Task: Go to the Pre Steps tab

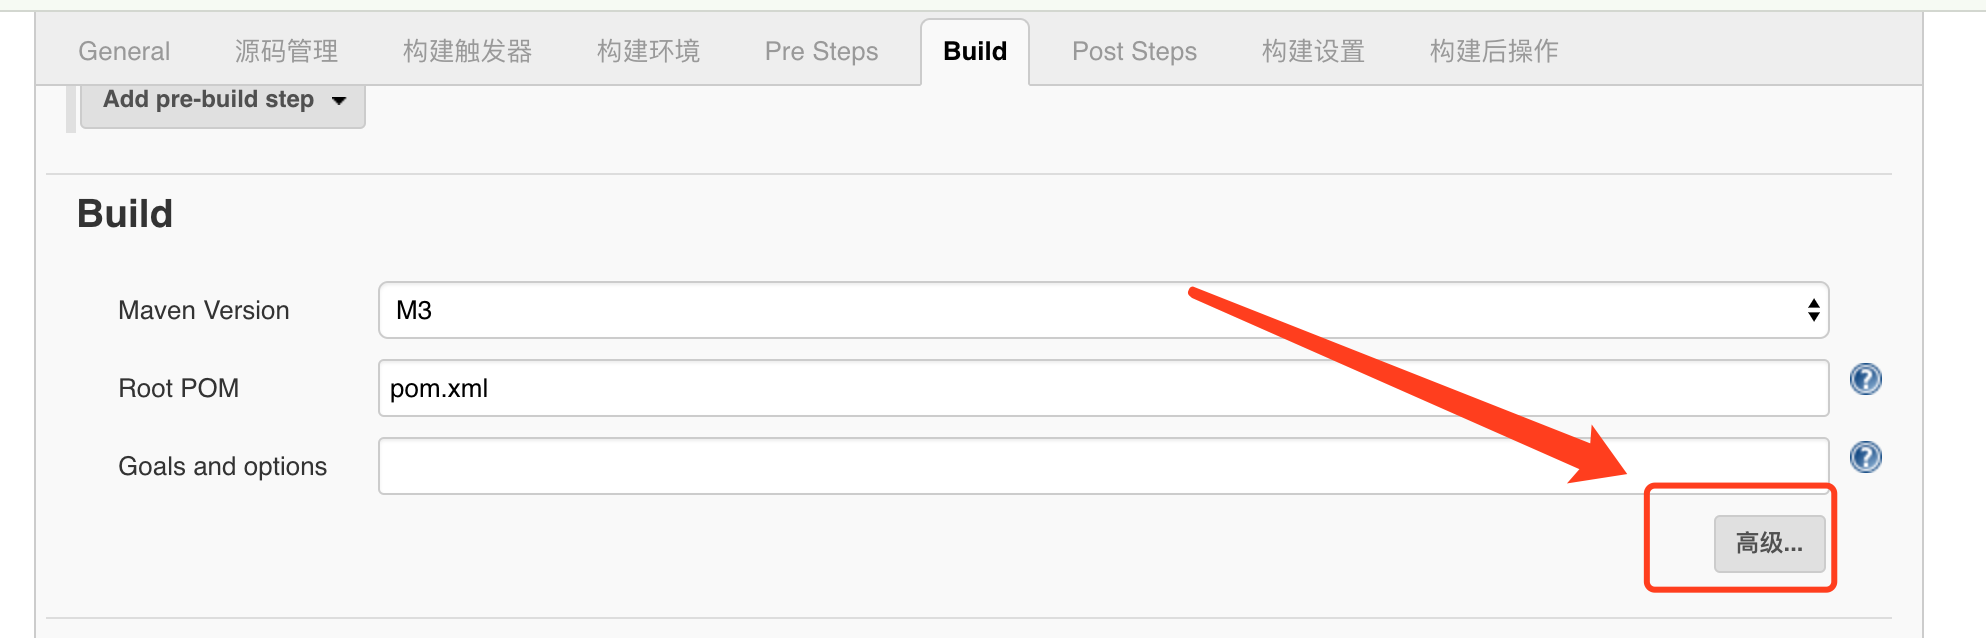Action: pyautogui.click(x=820, y=51)
